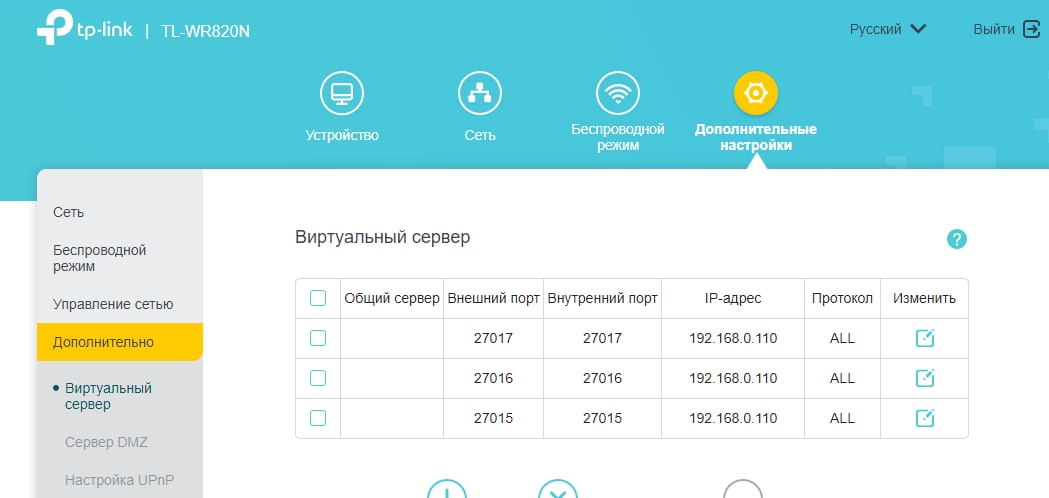Select the checkbox for port 27017 row
This screenshot has height=498, width=1049.
pos(318,338)
